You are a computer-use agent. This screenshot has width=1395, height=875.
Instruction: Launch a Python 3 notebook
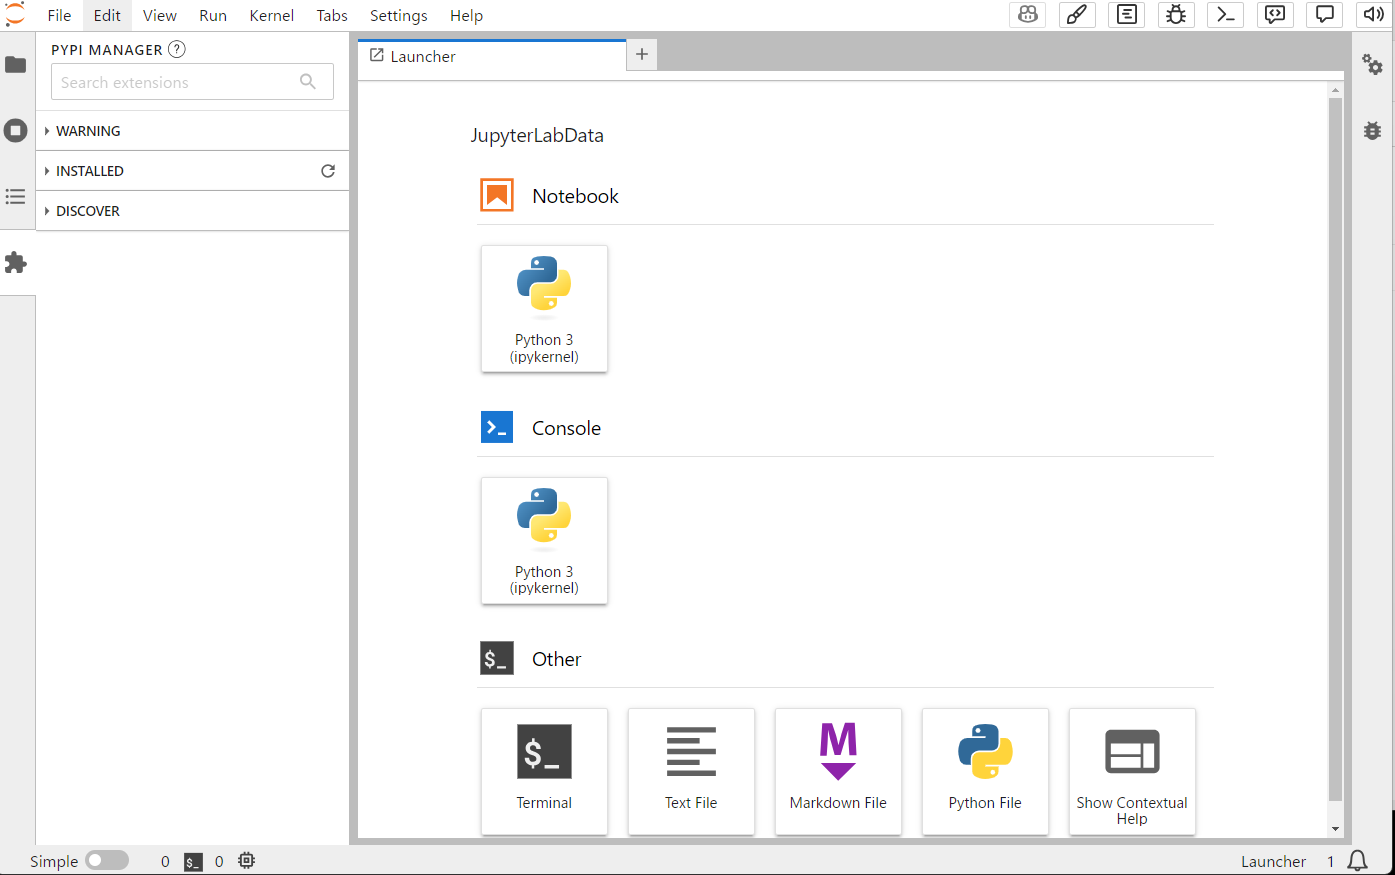[x=544, y=308]
